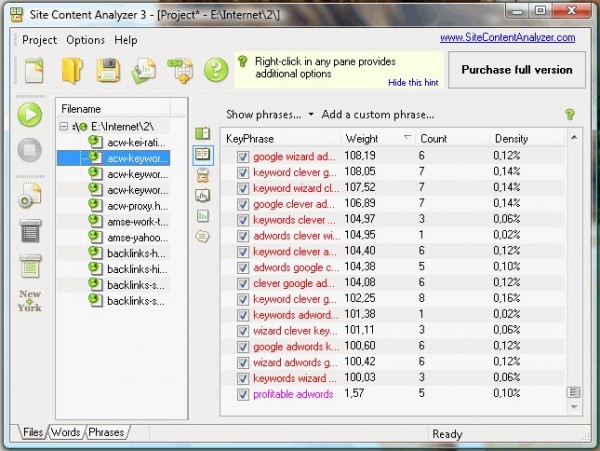Click the 'wizard clever key...' phrase

click(295, 331)
